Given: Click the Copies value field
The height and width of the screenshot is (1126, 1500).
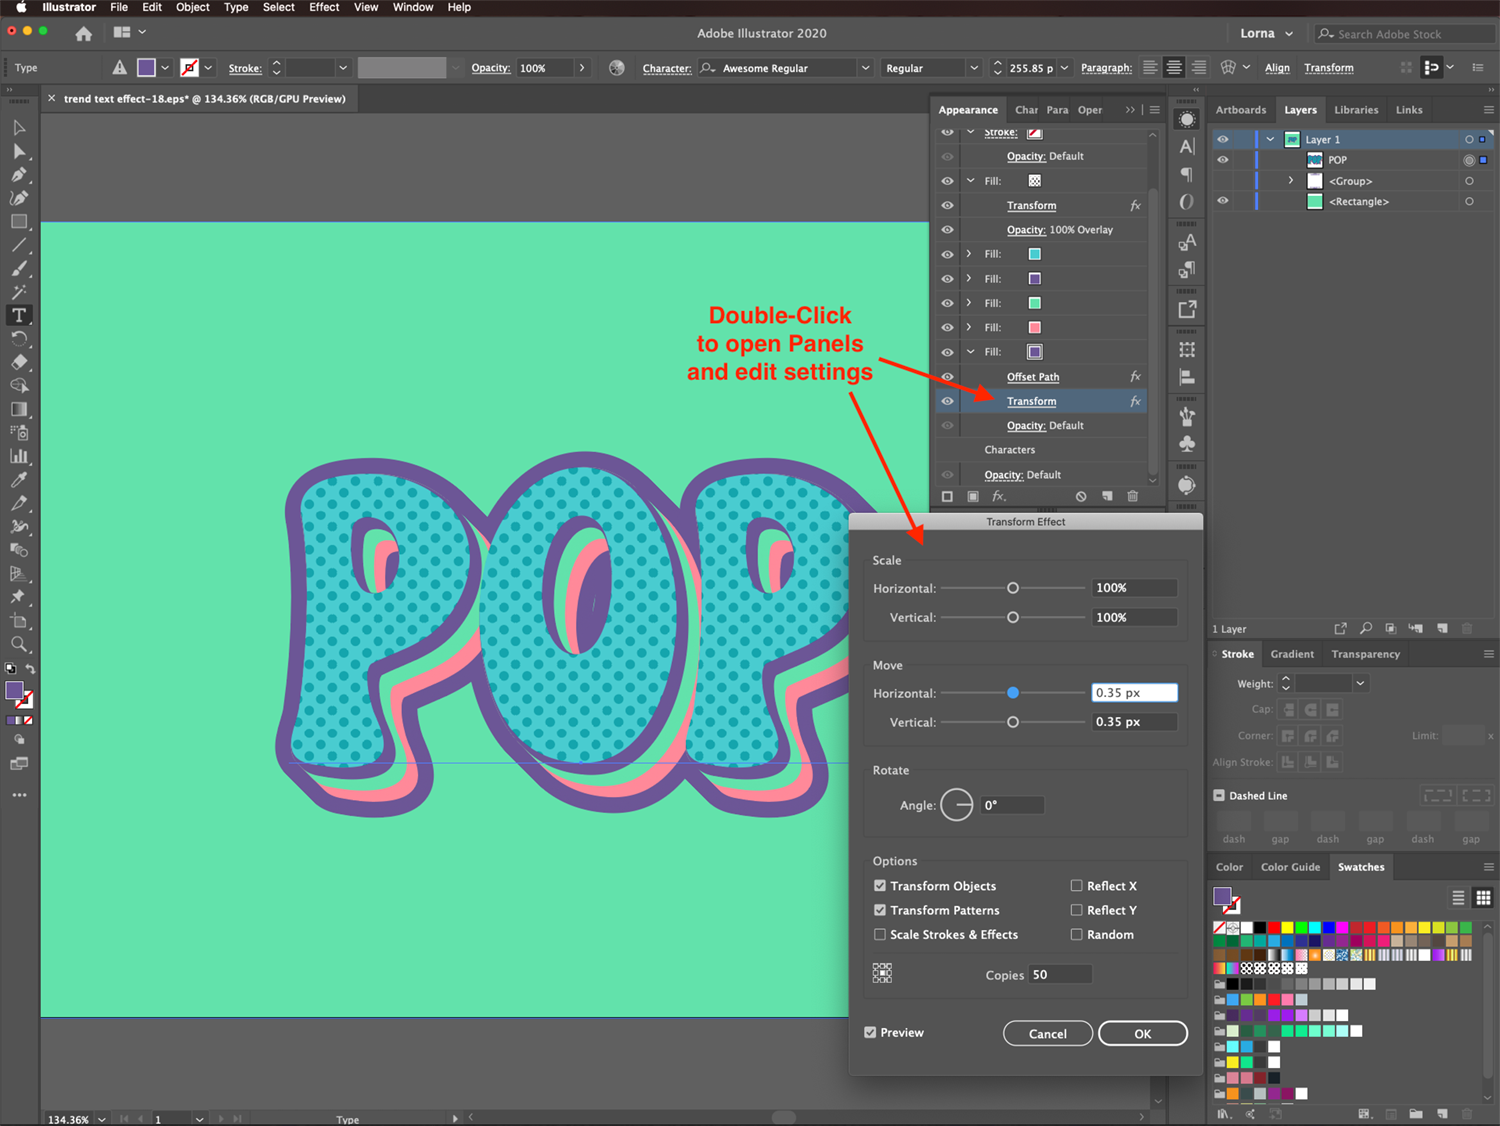Looking at the screenshot, I should 1061,975.
